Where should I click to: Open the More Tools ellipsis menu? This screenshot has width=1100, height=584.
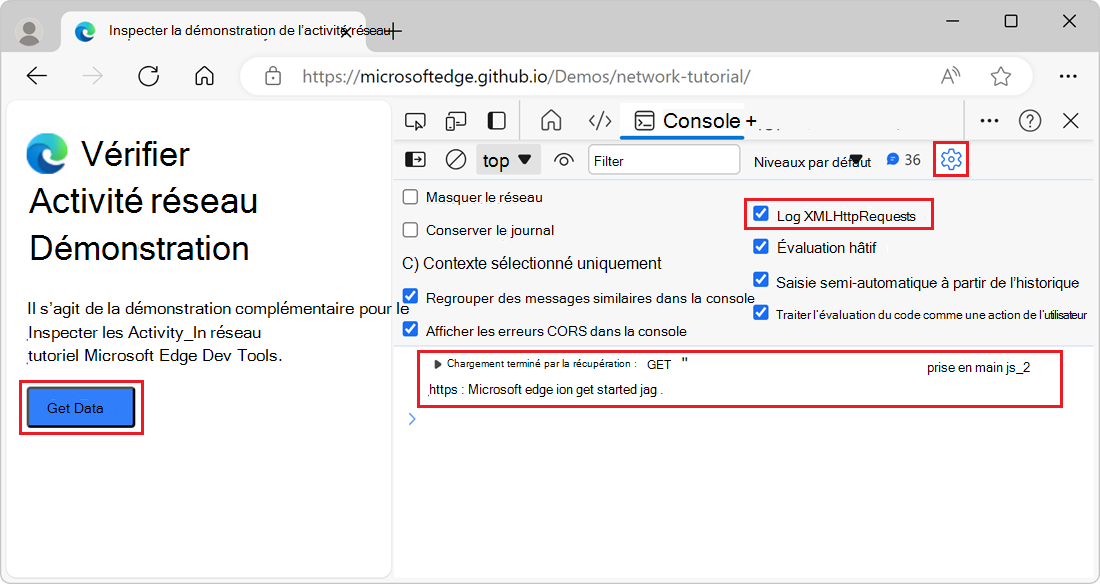989,119
